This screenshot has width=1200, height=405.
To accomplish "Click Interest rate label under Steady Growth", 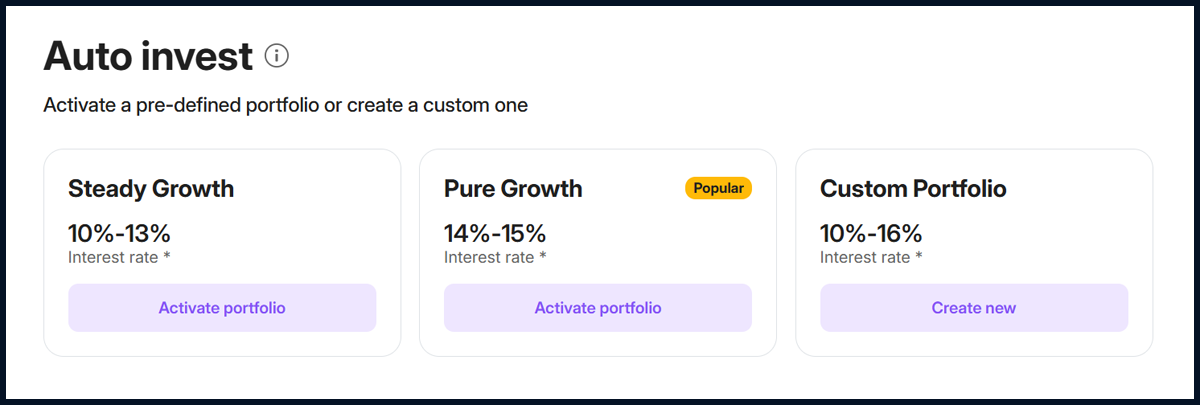I will click(x=113, y=257).
